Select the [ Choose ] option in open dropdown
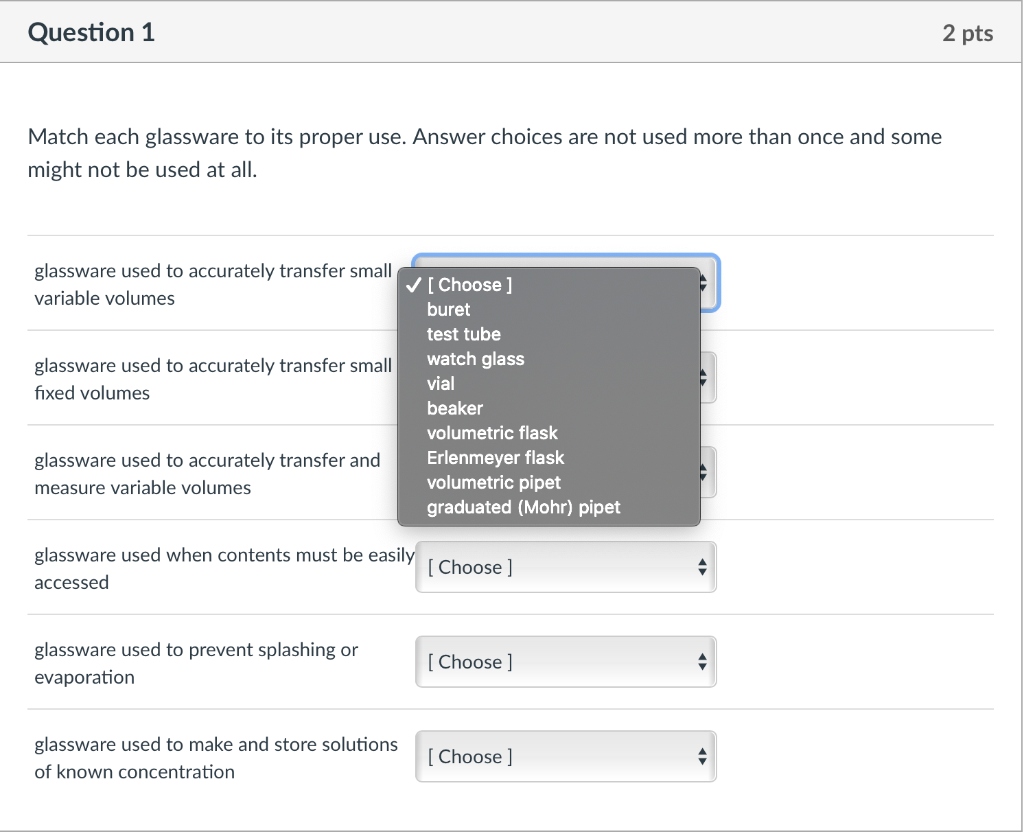Screen dimensions: 1024x836 [549, 285]
